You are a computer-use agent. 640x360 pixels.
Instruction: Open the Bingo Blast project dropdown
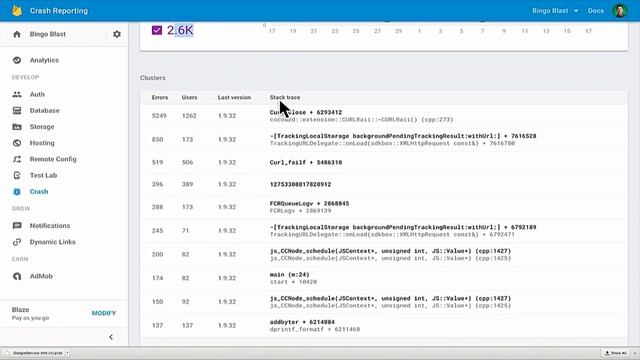[x=555, y=11]
